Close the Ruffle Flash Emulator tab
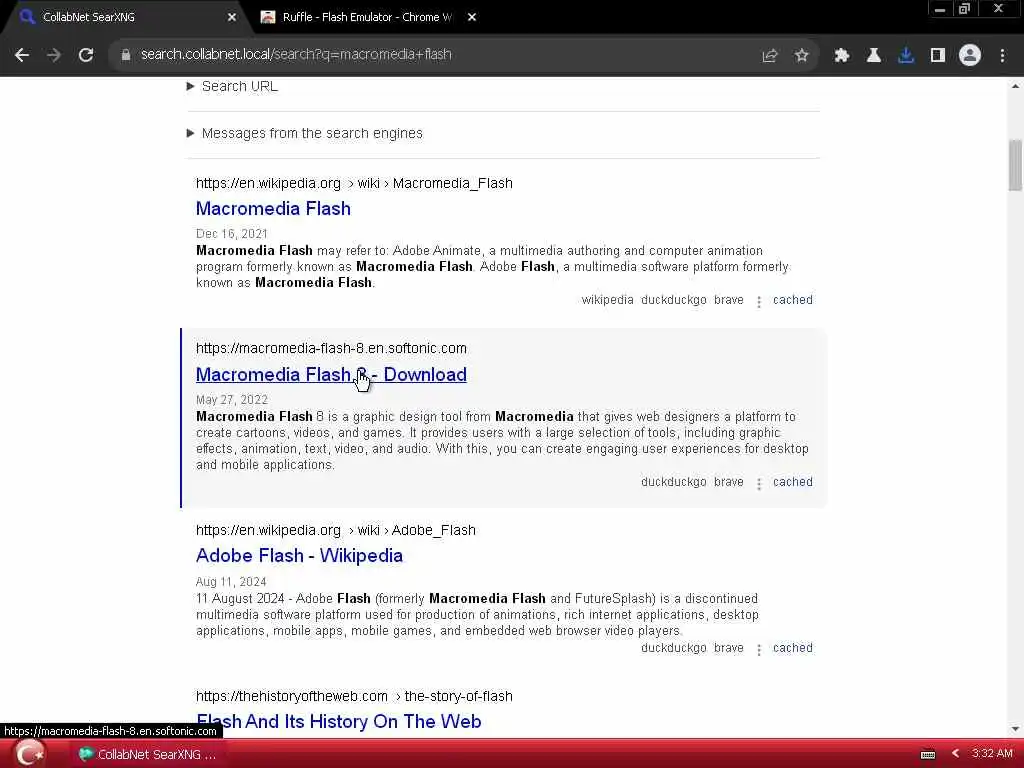 472,18
